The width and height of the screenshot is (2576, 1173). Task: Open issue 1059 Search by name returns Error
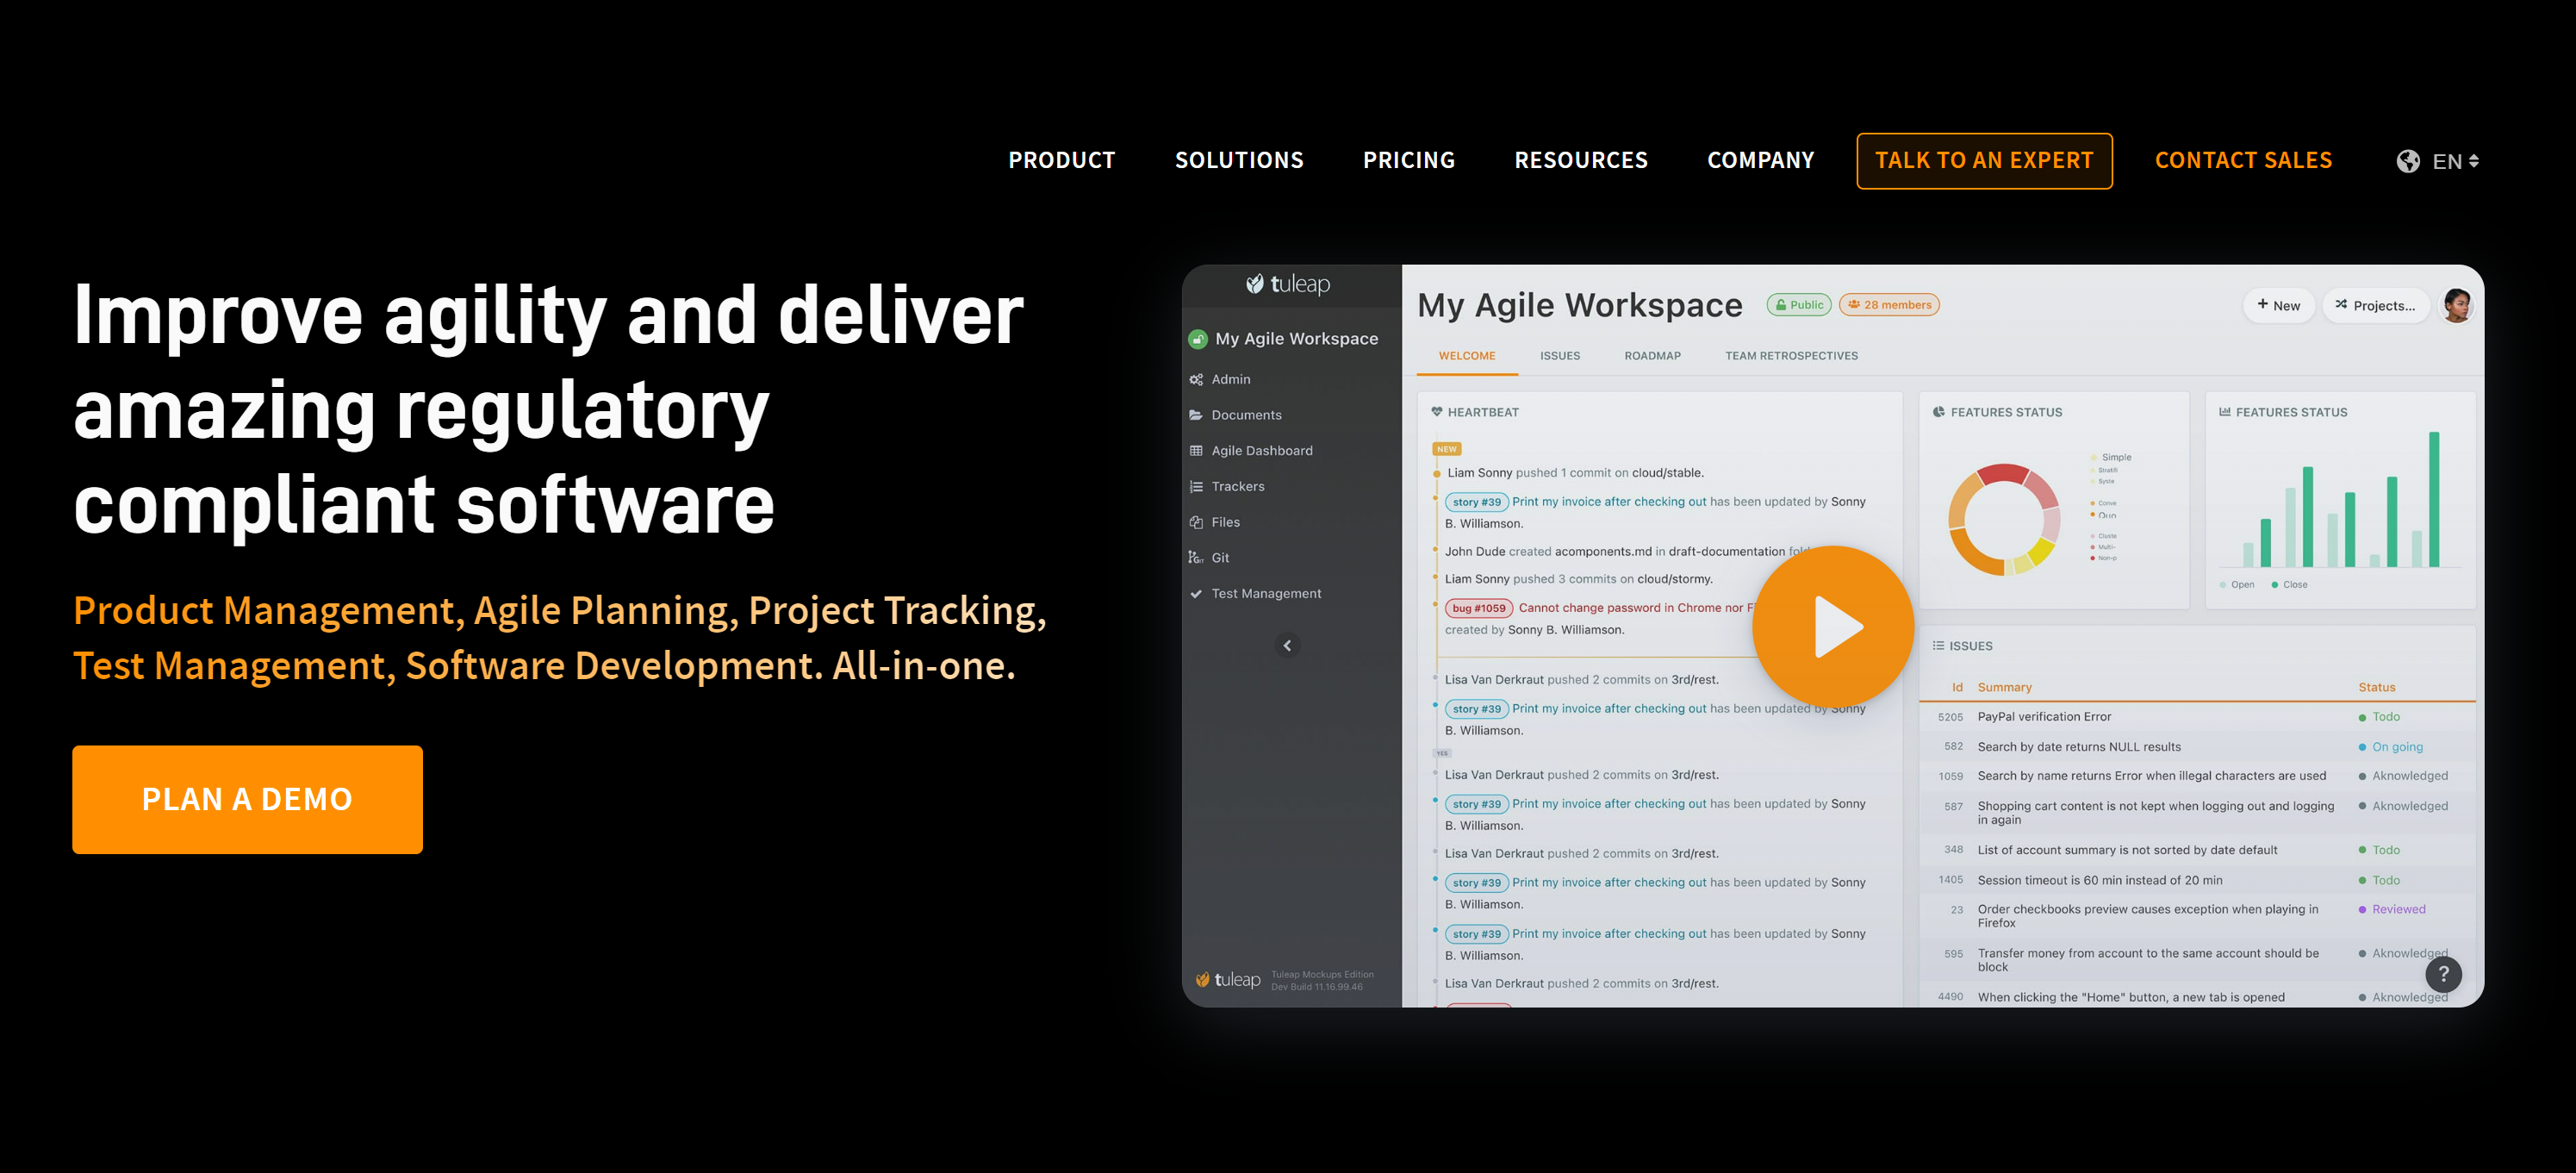tap(2151, 776)
